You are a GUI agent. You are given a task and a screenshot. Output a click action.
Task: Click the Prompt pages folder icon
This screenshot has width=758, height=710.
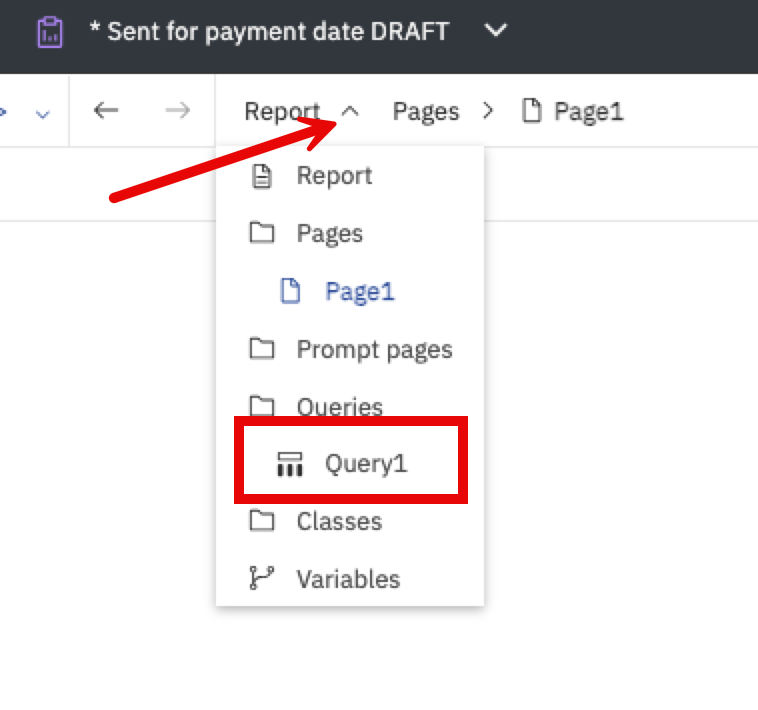[x=262, y=348]
